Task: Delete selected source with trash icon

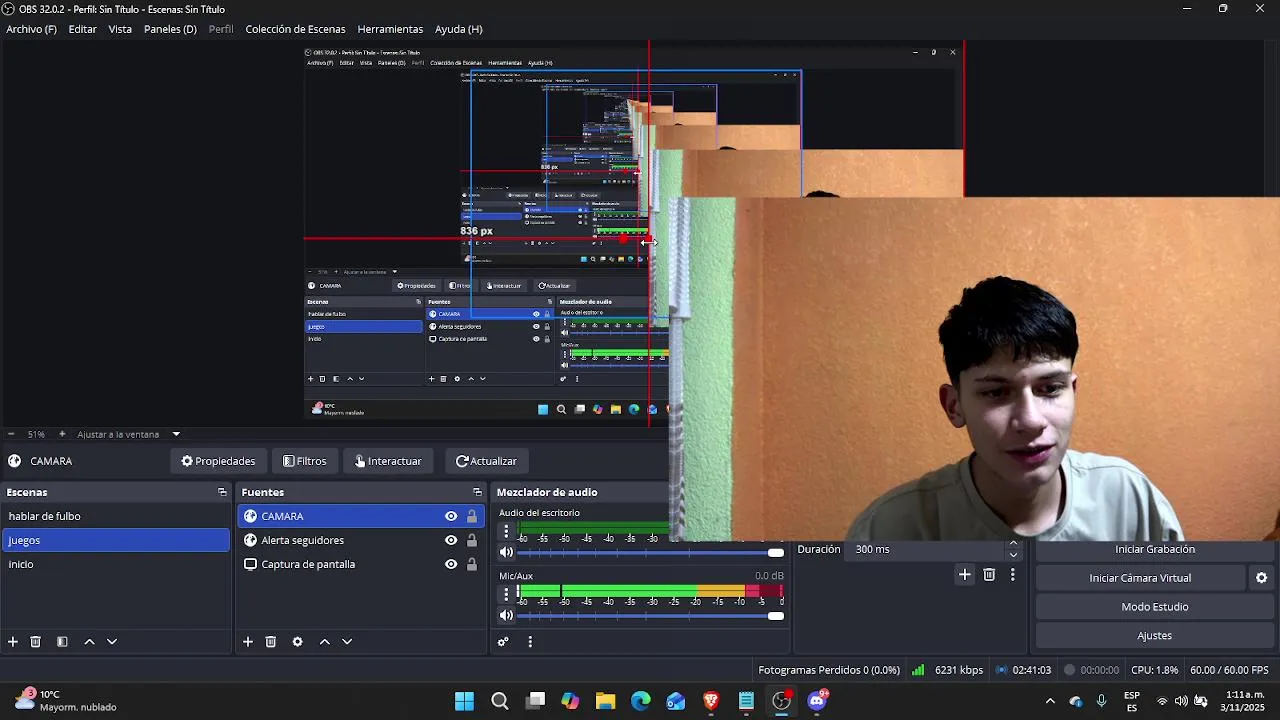Action: [x=270, y=642]
